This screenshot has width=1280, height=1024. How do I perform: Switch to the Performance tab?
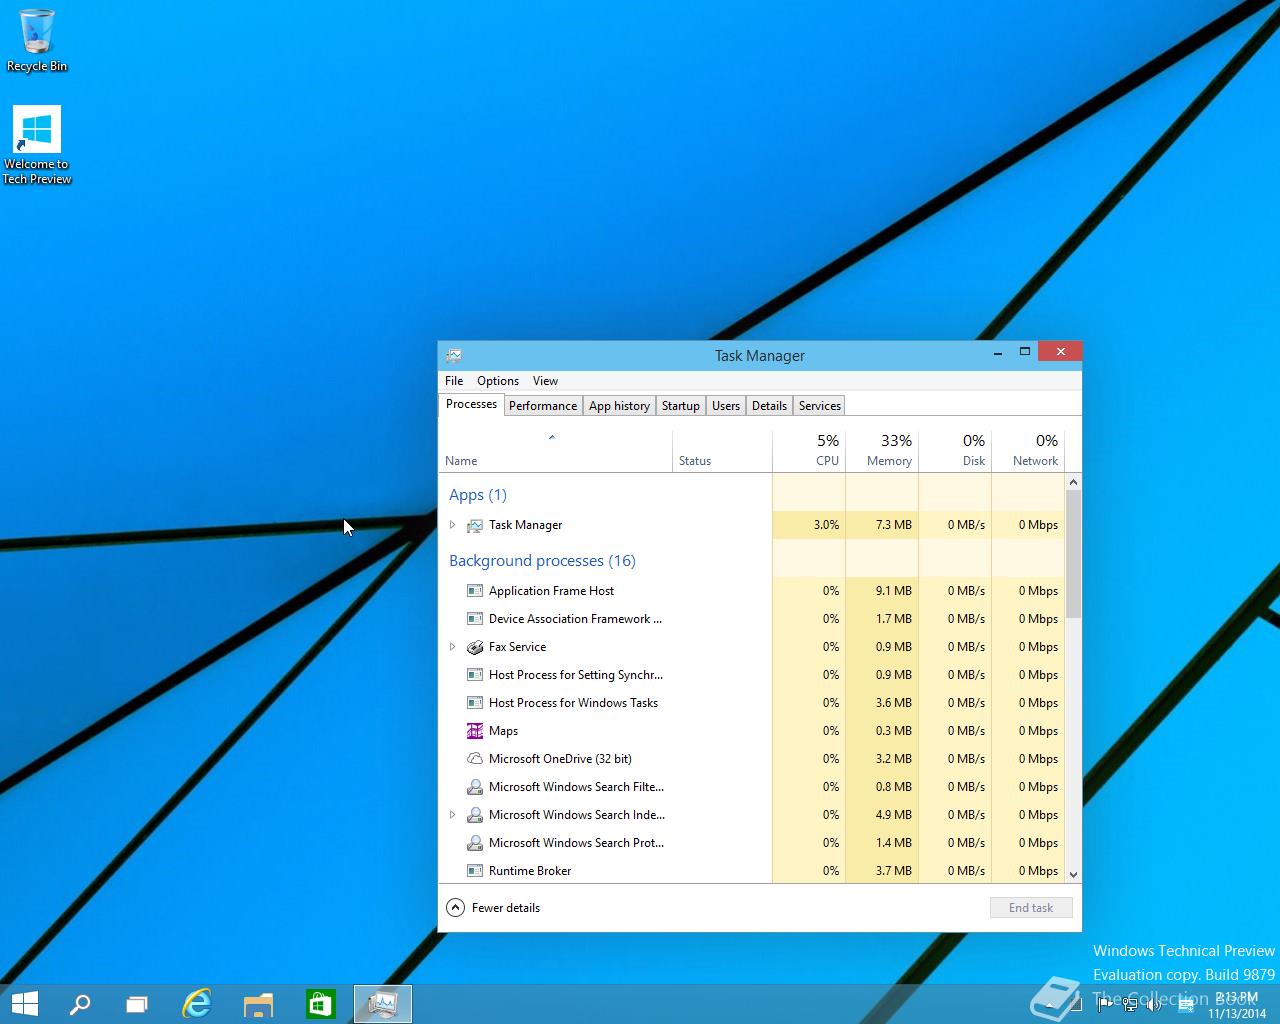click(543, 406)
